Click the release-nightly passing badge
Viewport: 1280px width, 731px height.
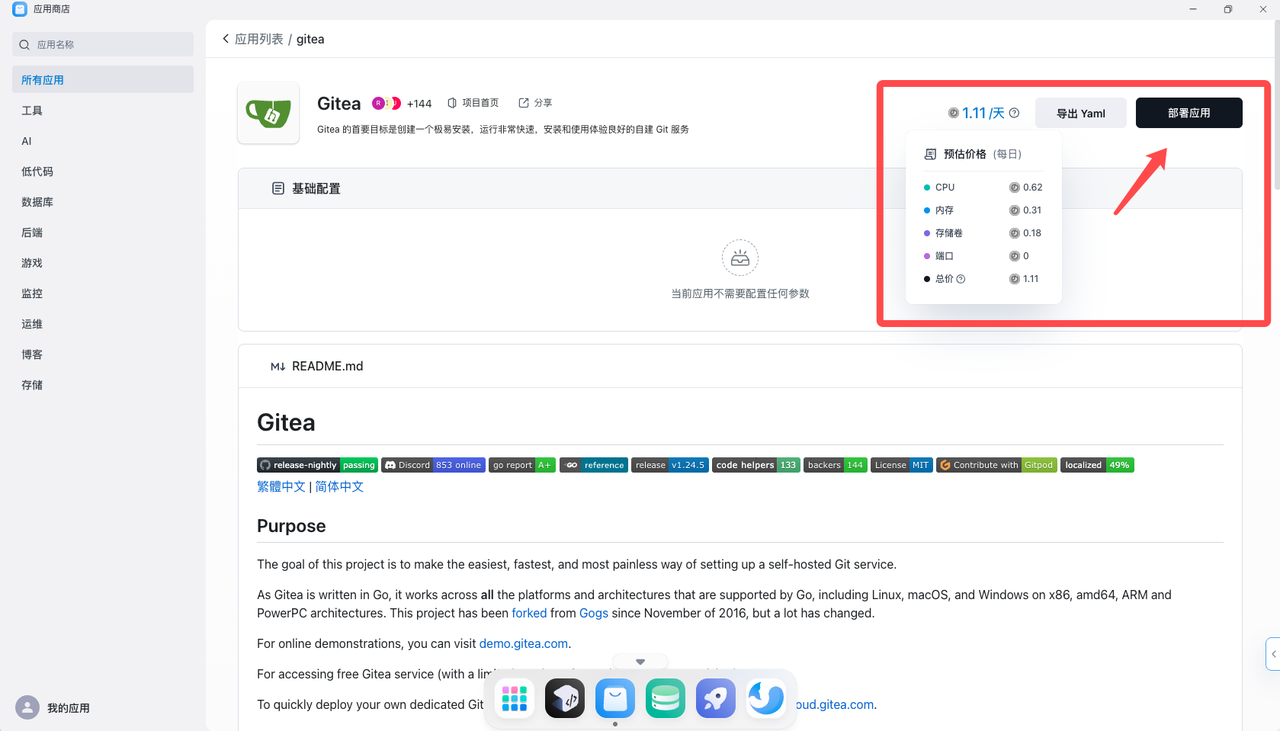click(x=317, y=465)
